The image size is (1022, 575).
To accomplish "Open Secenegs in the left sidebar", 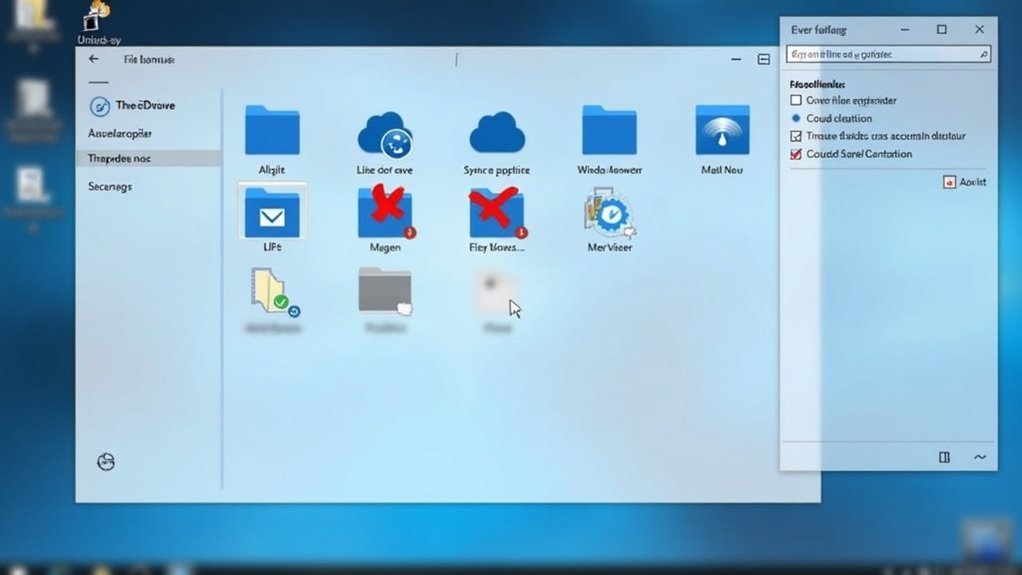I will pyautogui.click(x=110, y=186).
